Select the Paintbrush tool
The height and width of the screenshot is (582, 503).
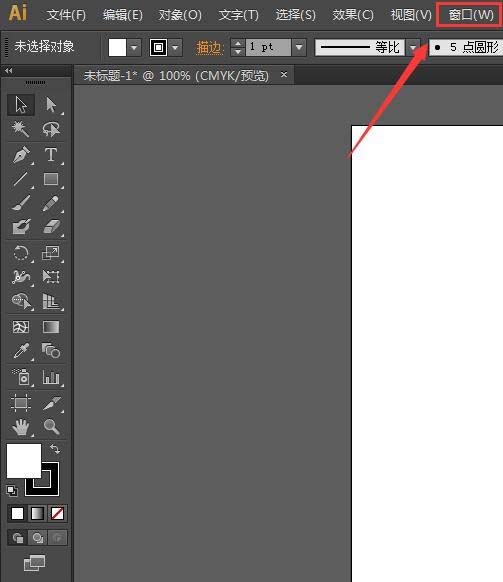click(21, 203)
